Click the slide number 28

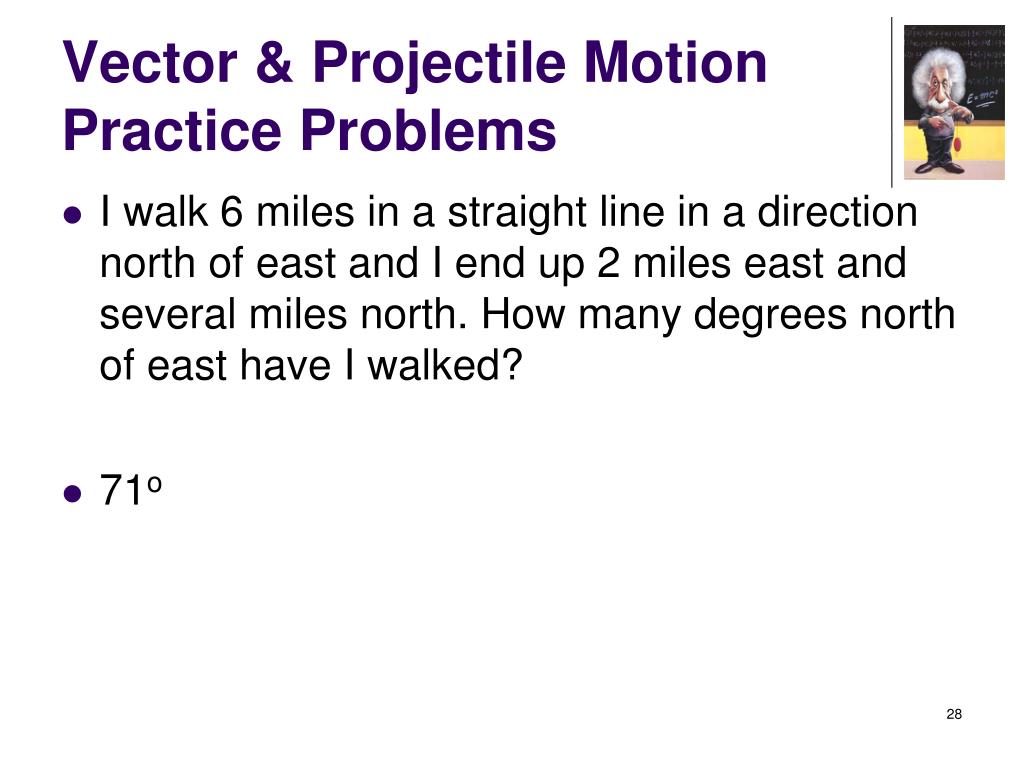tap(953, 714)
